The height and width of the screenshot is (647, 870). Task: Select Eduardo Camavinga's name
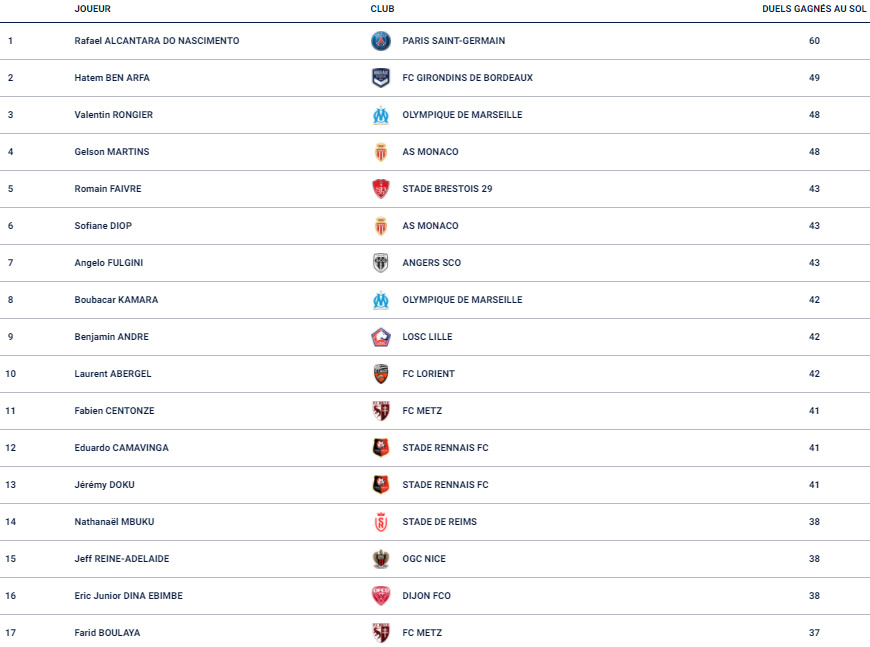(x=122, y=448)
